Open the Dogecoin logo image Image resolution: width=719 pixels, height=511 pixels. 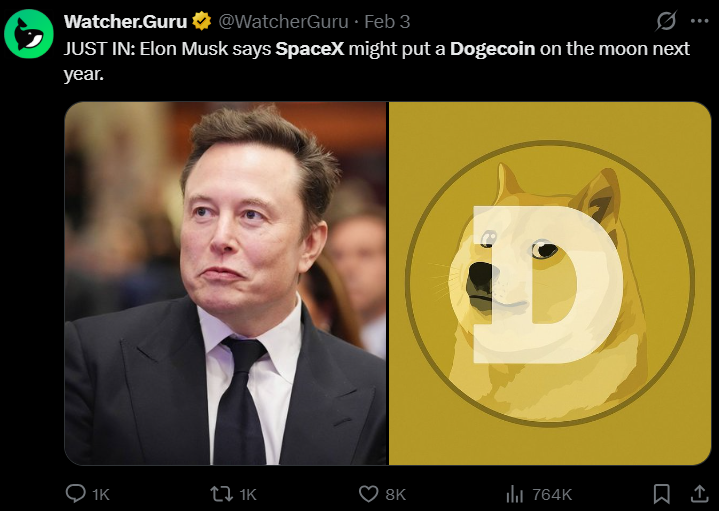click(x=549, y=283)
